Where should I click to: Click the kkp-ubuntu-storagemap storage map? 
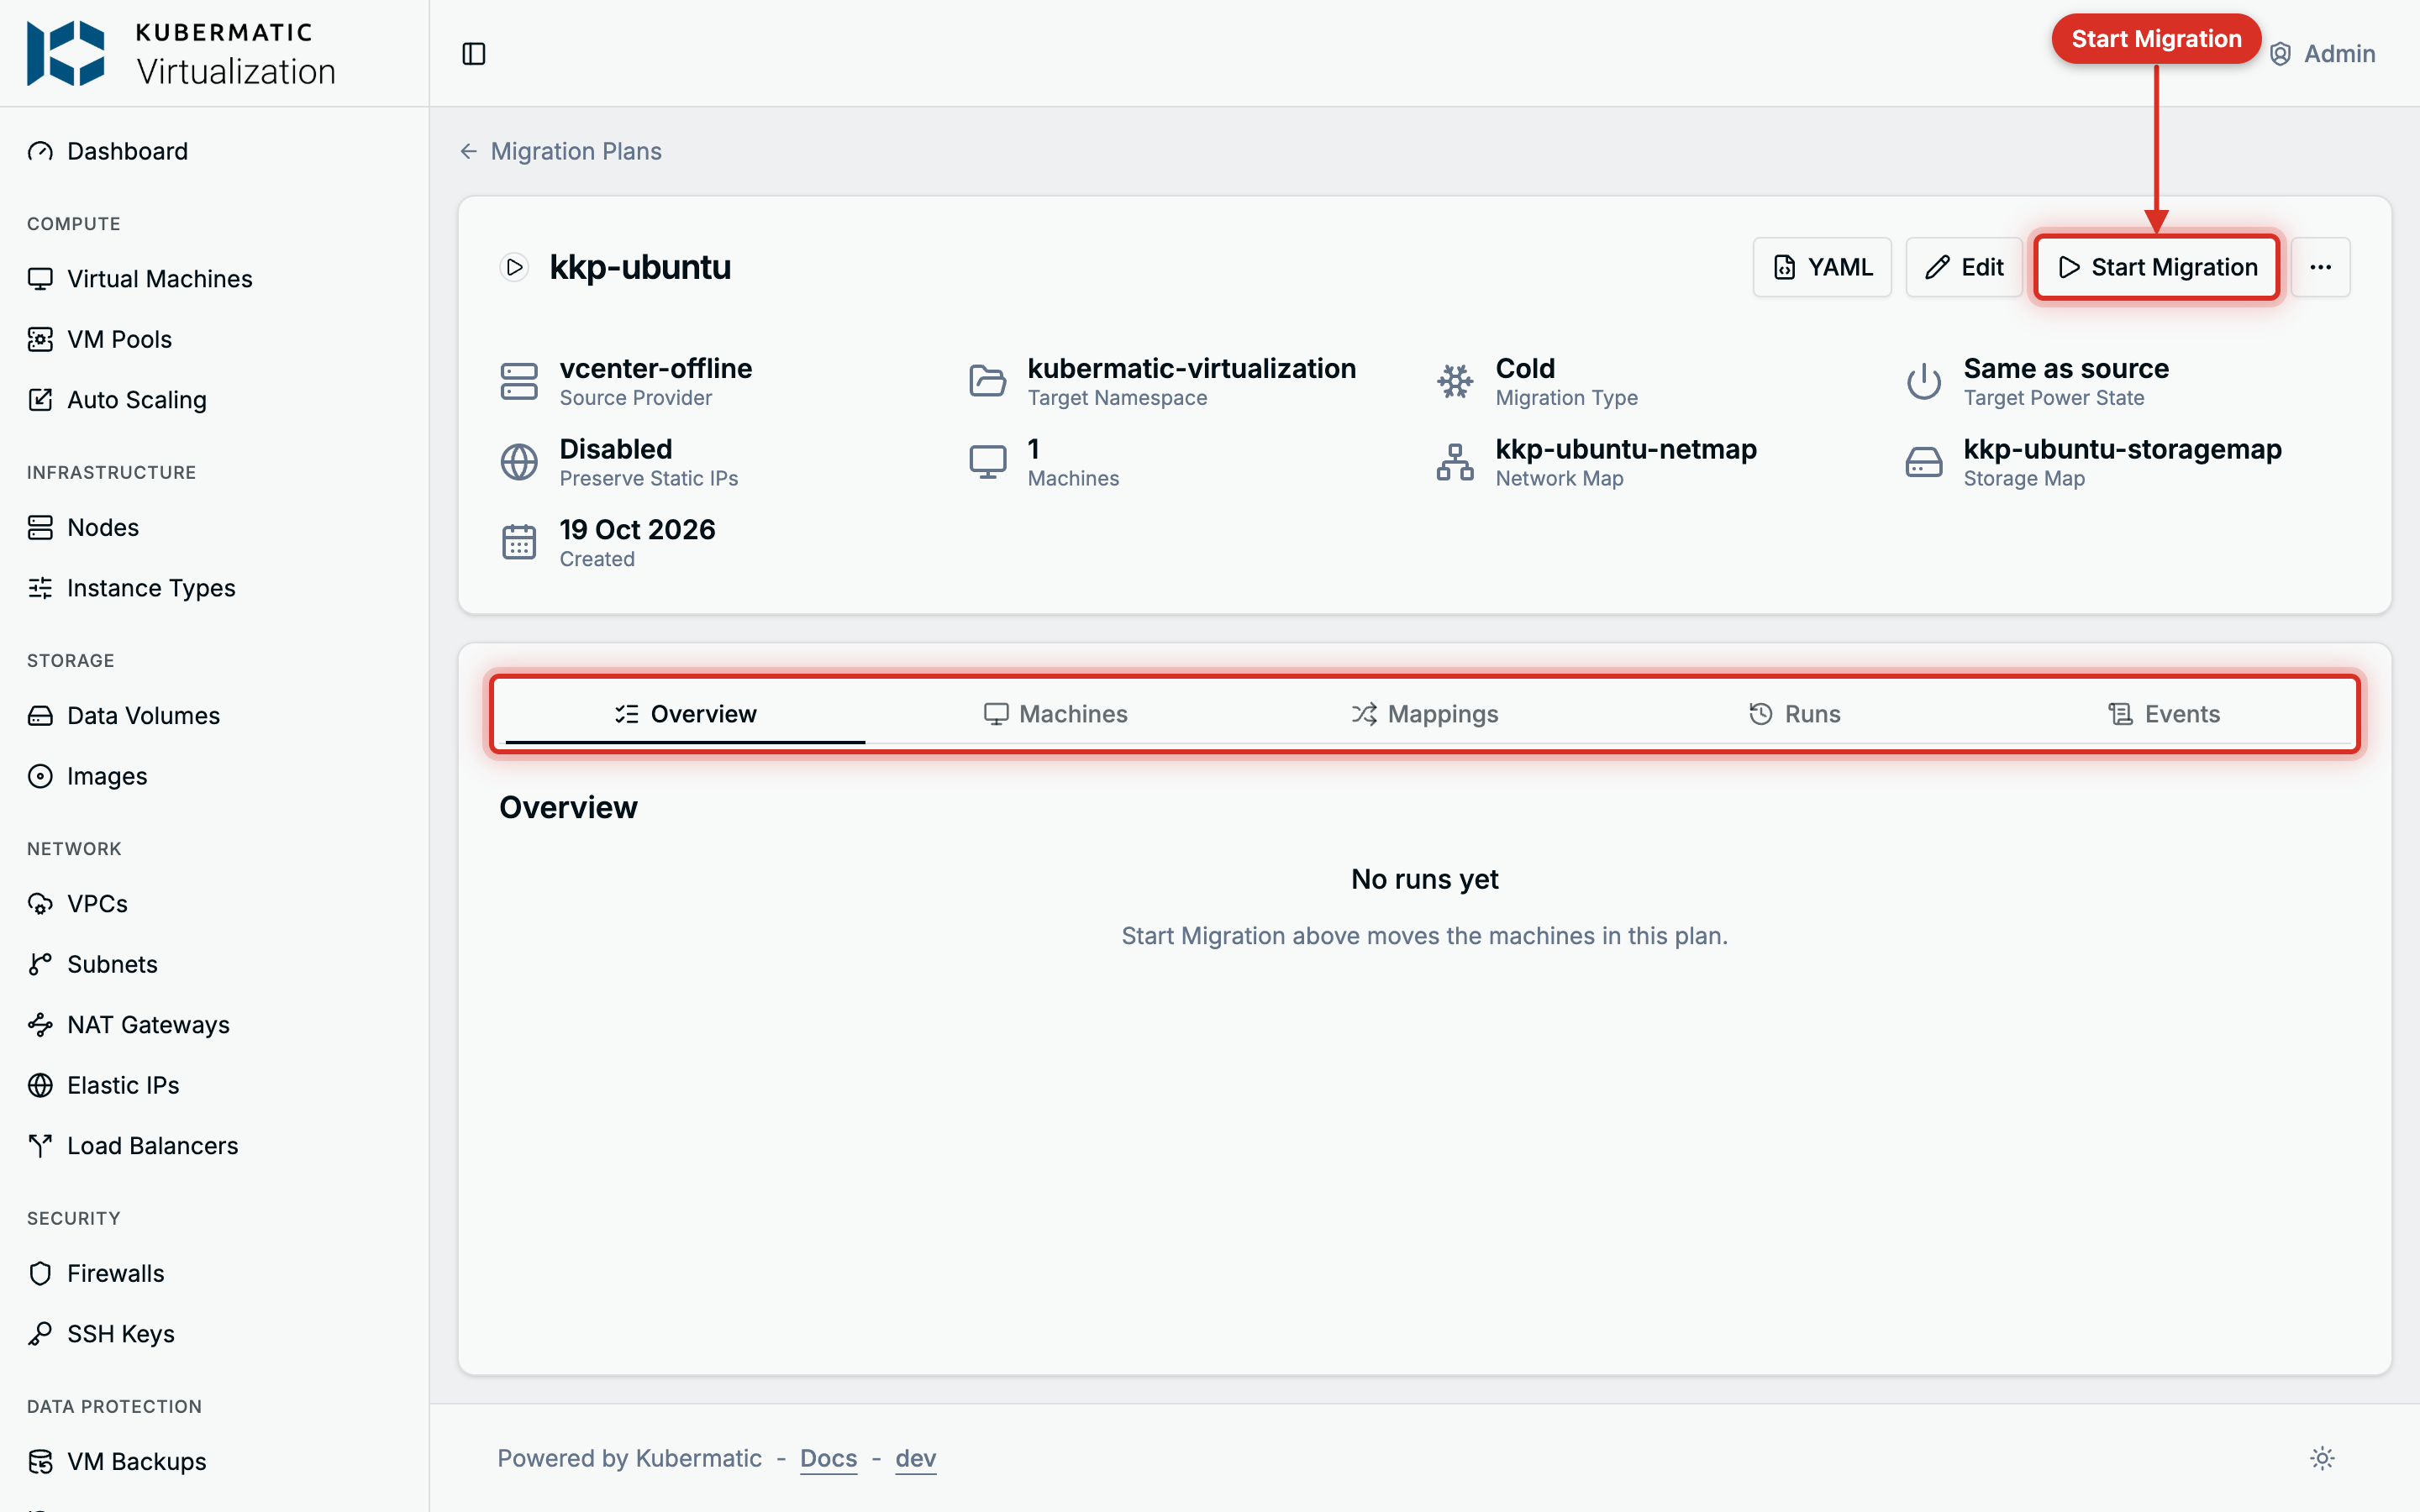tap(2122, 449)
